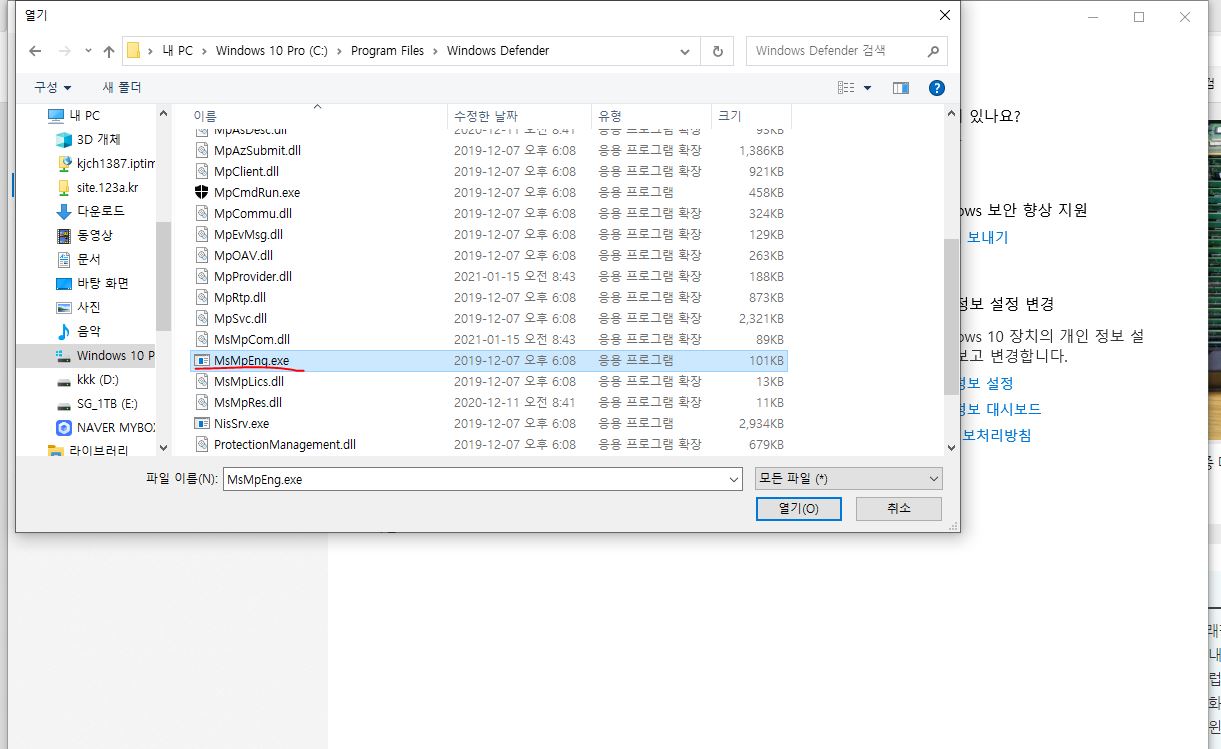This screenshot has width=1221, height=749.
Task: Click the site.123a.kr folder icon
Action: [63, 187]
